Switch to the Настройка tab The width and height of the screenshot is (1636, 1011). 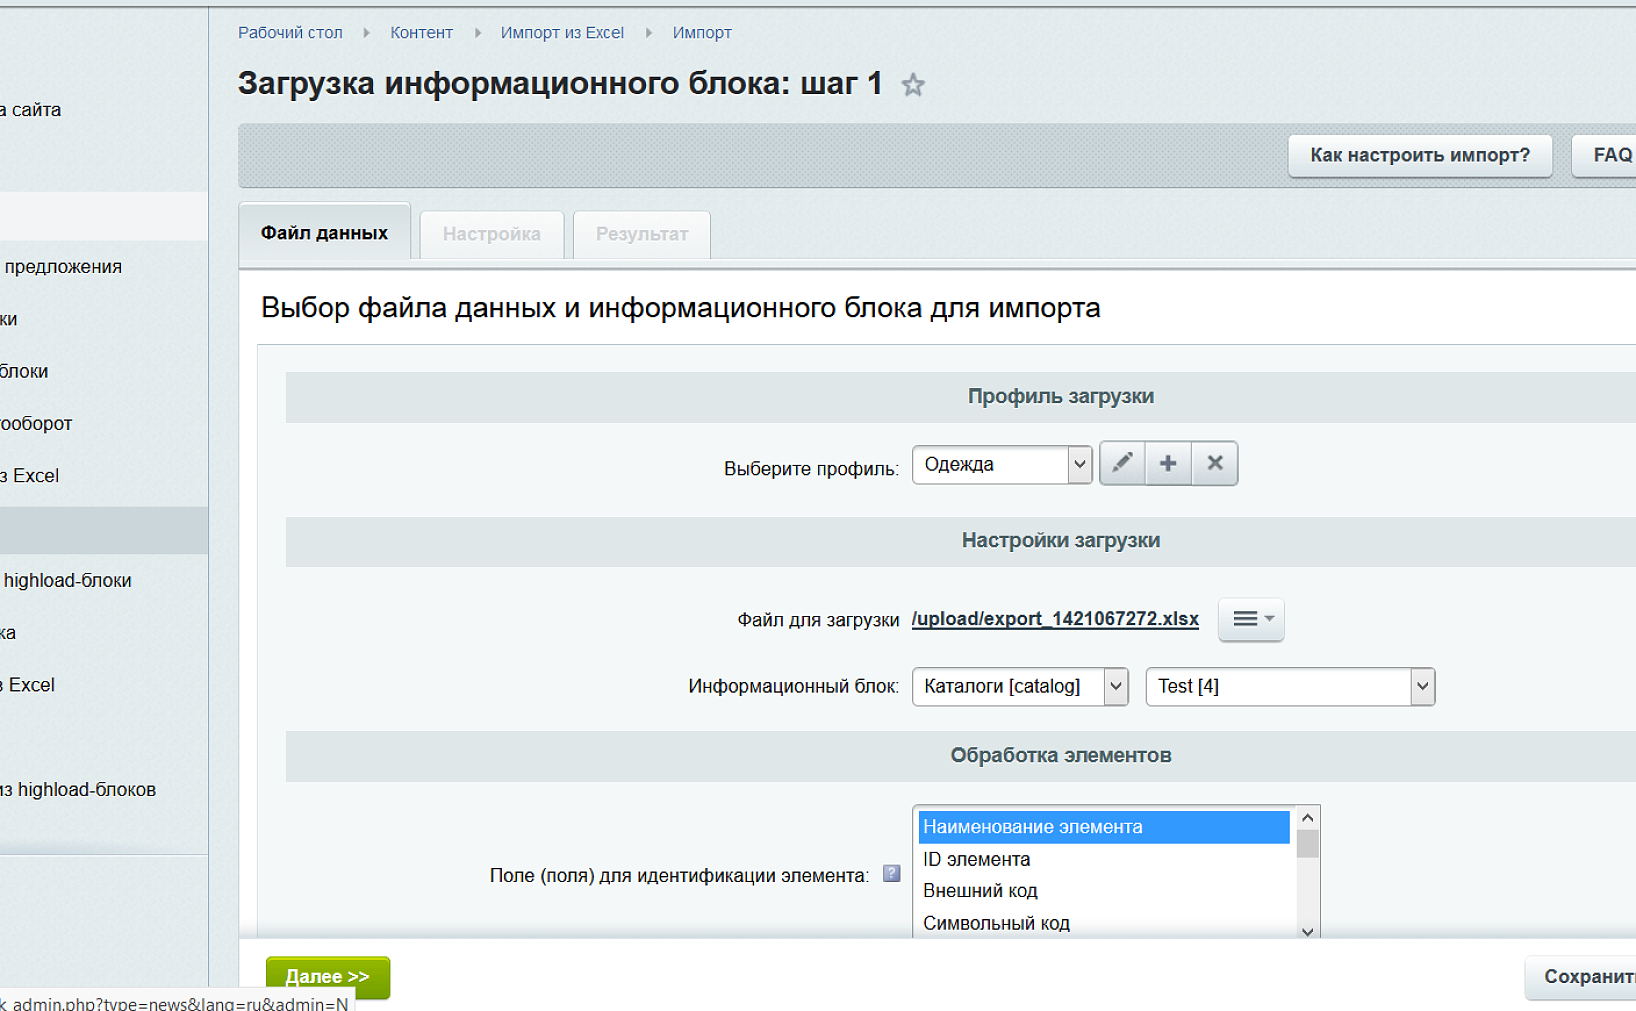pos(491,234)
